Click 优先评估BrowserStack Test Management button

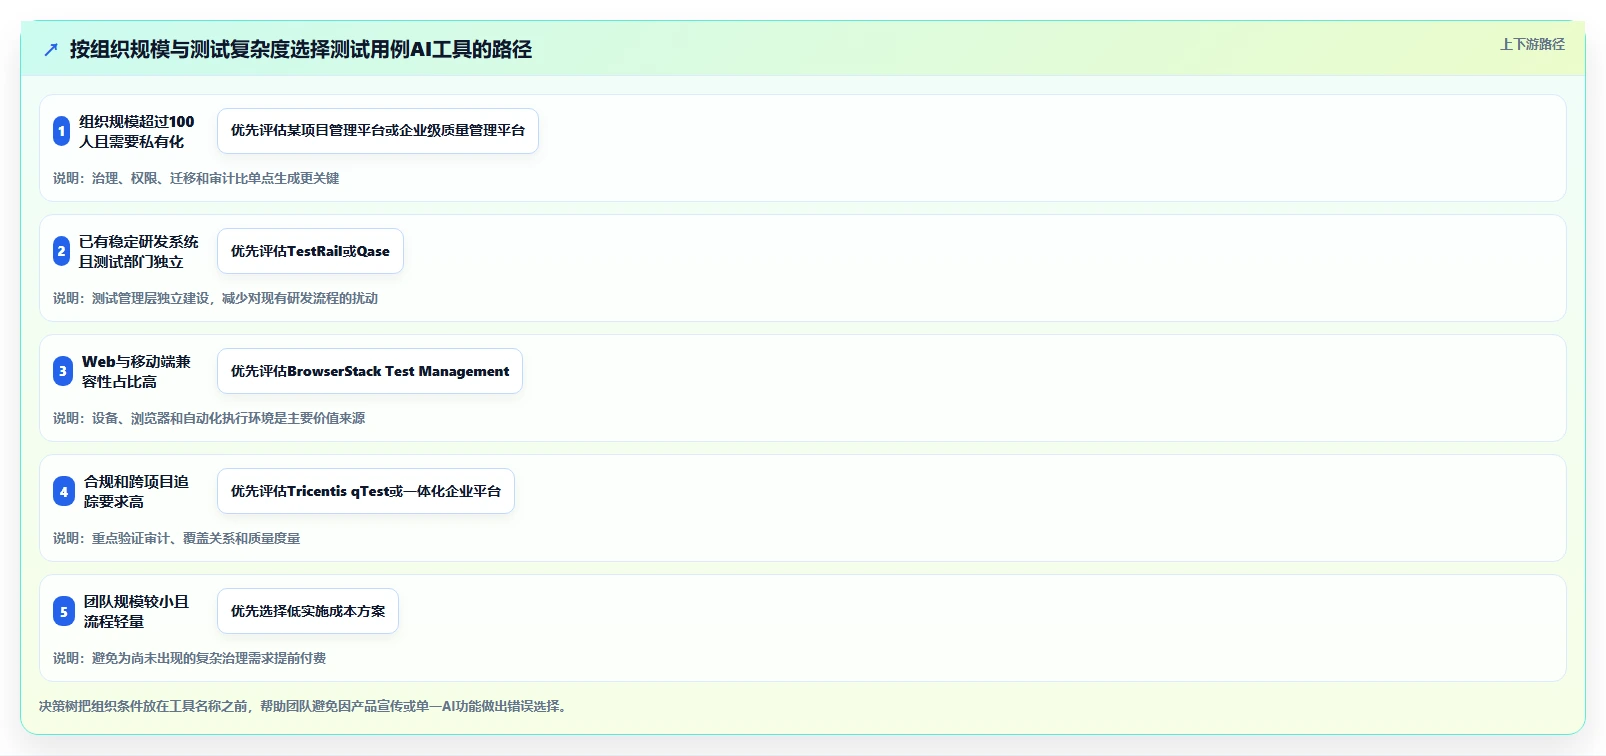[x=370, y=371]
